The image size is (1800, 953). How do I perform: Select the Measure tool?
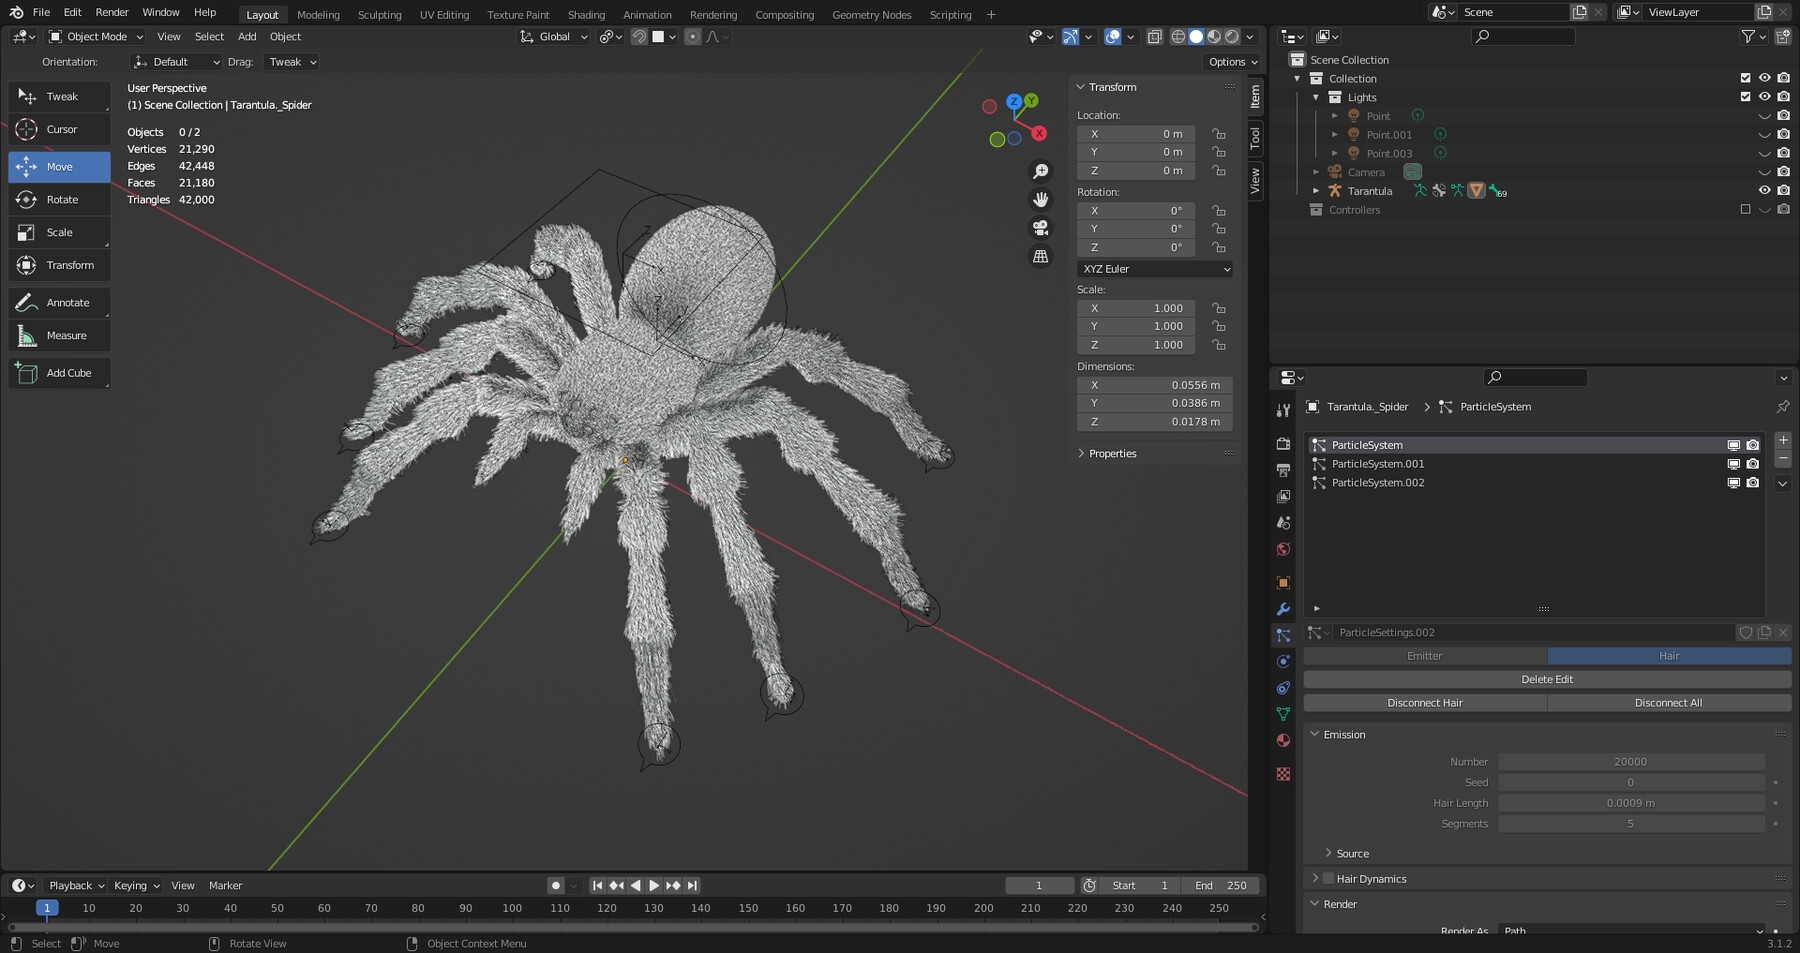click(59, 334)
